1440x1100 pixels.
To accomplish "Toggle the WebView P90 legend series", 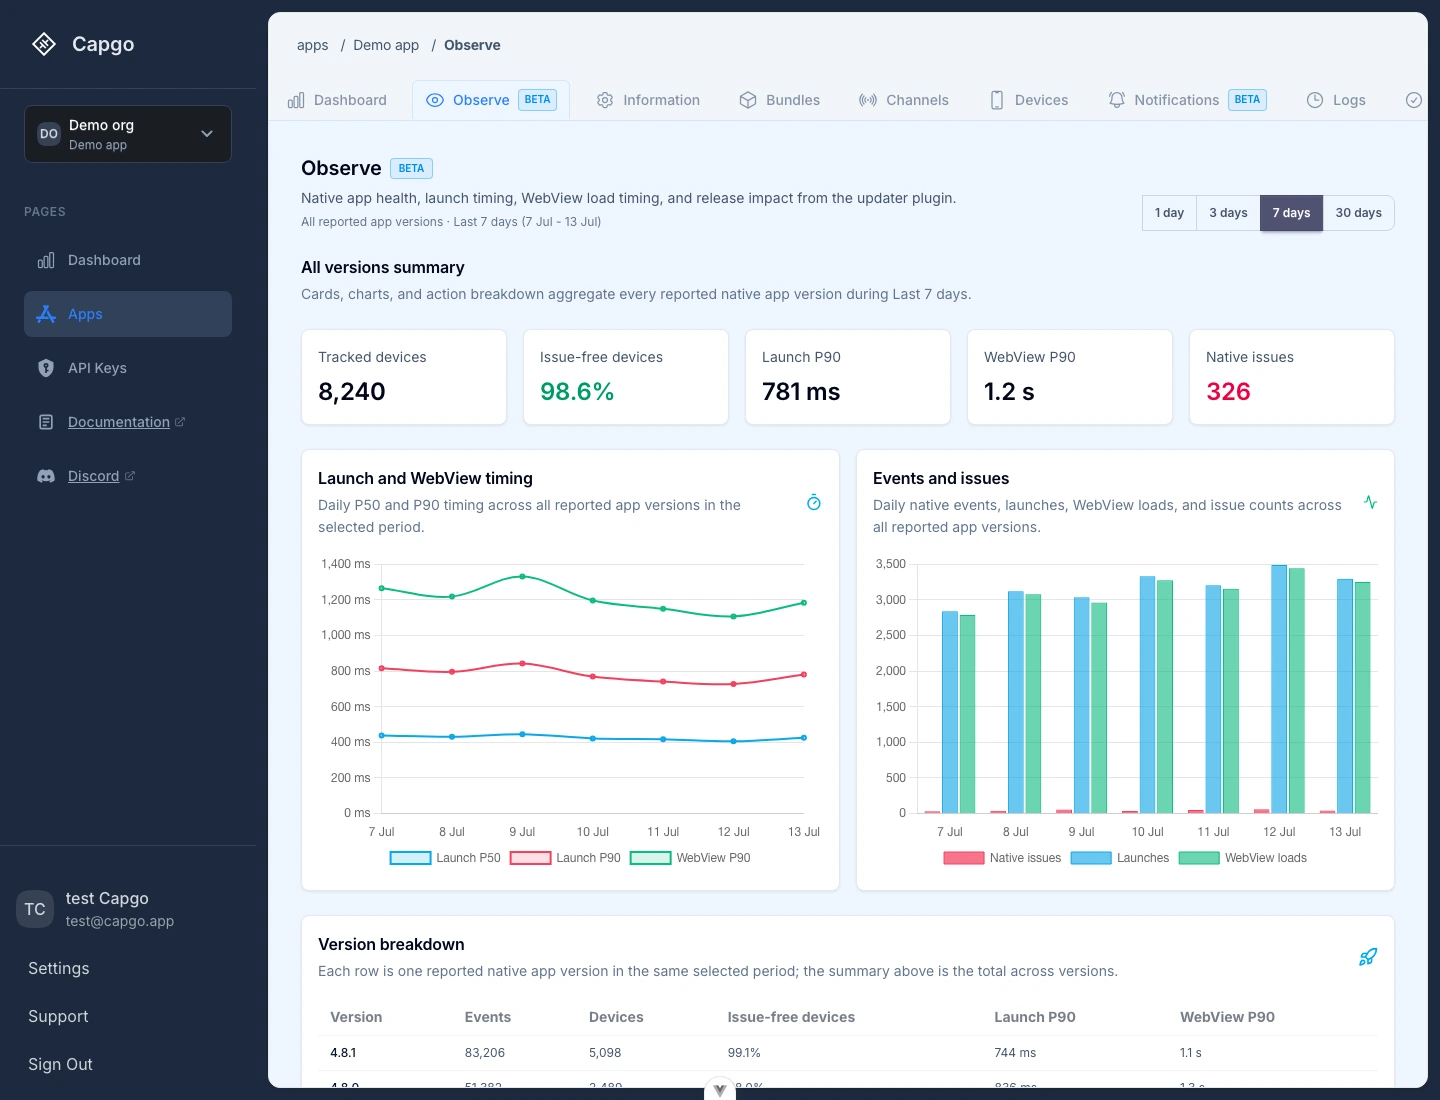I will (690, 858).
